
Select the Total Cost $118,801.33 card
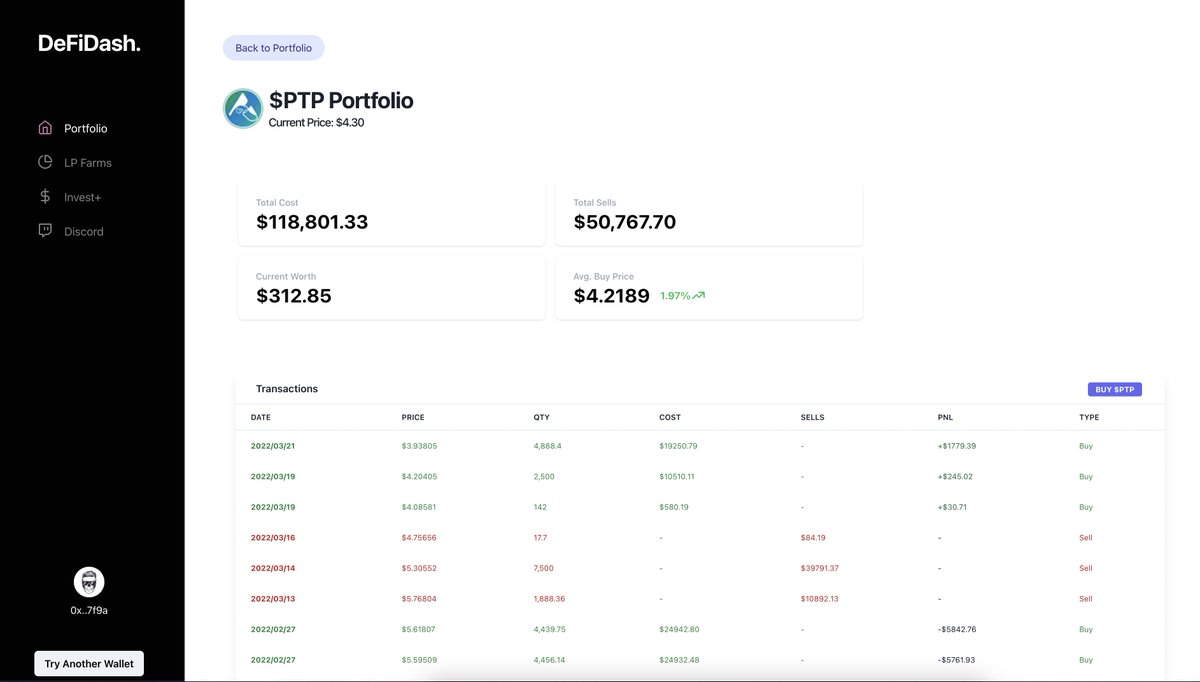(391, 214)
